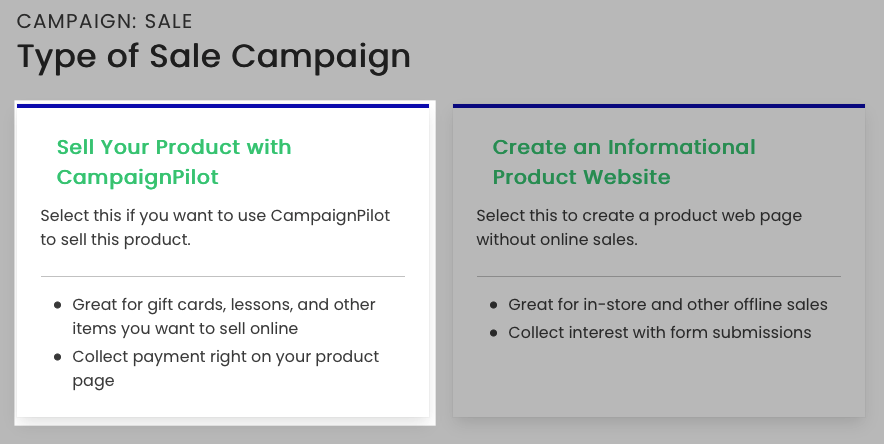The image size is (884, 444).
Task: Choose the Create an Informational Product Website heading
Action: (x=624, y=162)
